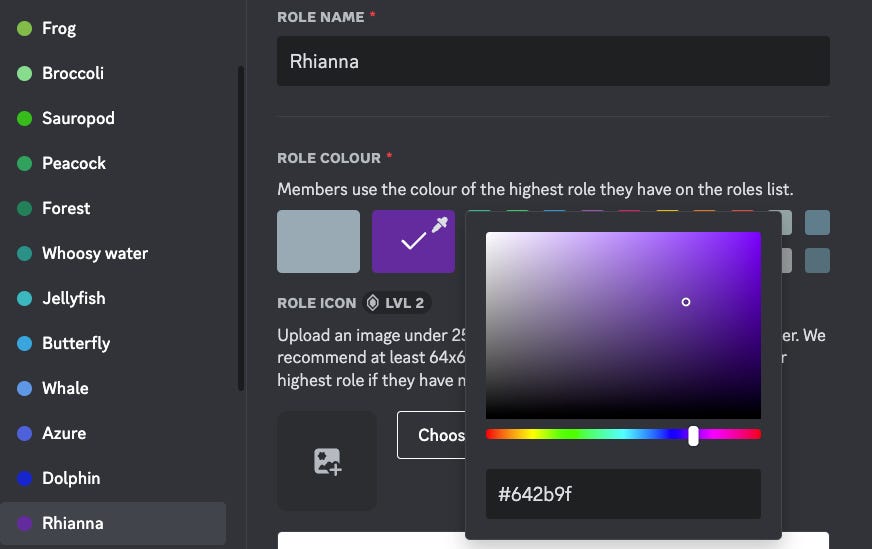
Task: Select the Peacock role
Action: click(113, 163)
